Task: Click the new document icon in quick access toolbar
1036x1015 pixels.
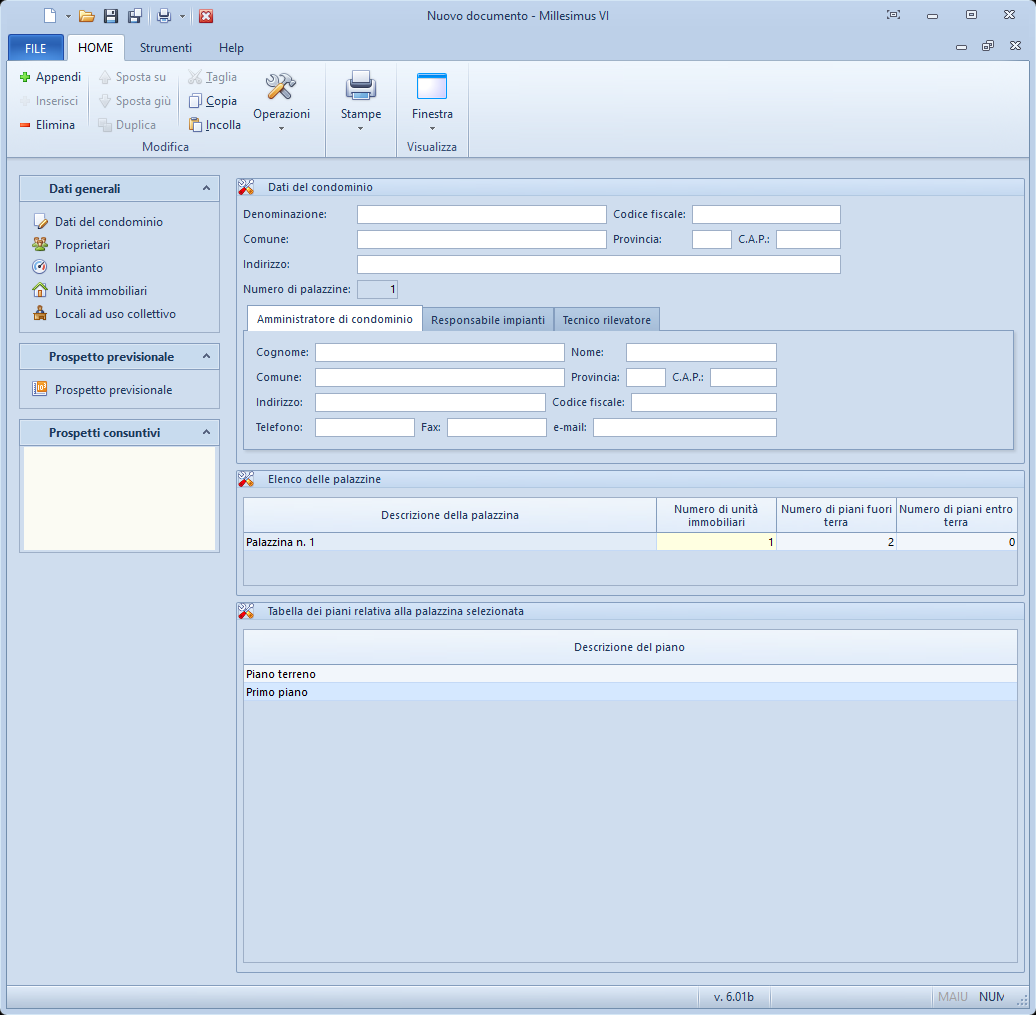Action: (50, 16)
